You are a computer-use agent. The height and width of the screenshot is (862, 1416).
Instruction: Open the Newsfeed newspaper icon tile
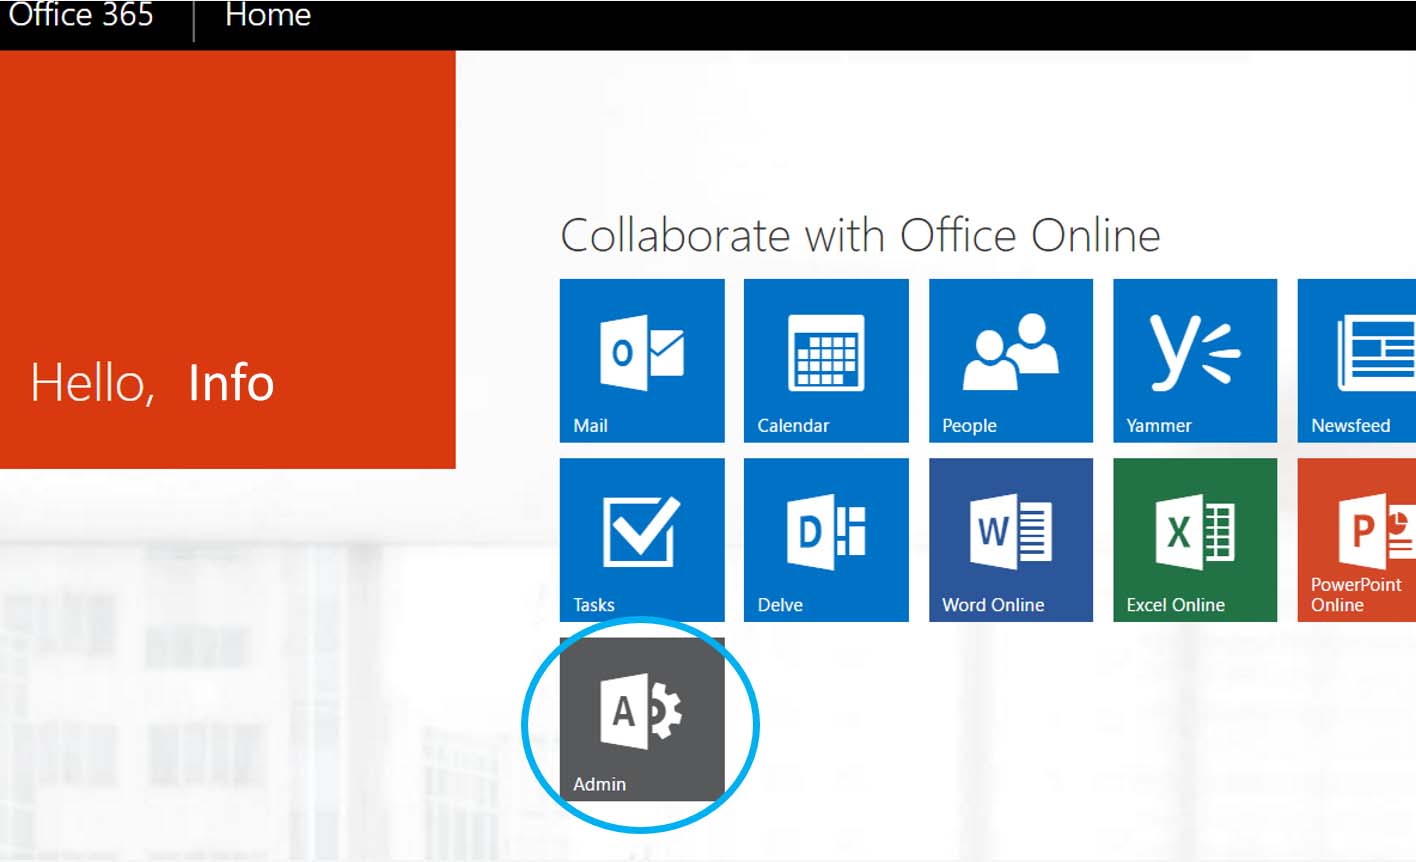click(x=1375, y=352)
